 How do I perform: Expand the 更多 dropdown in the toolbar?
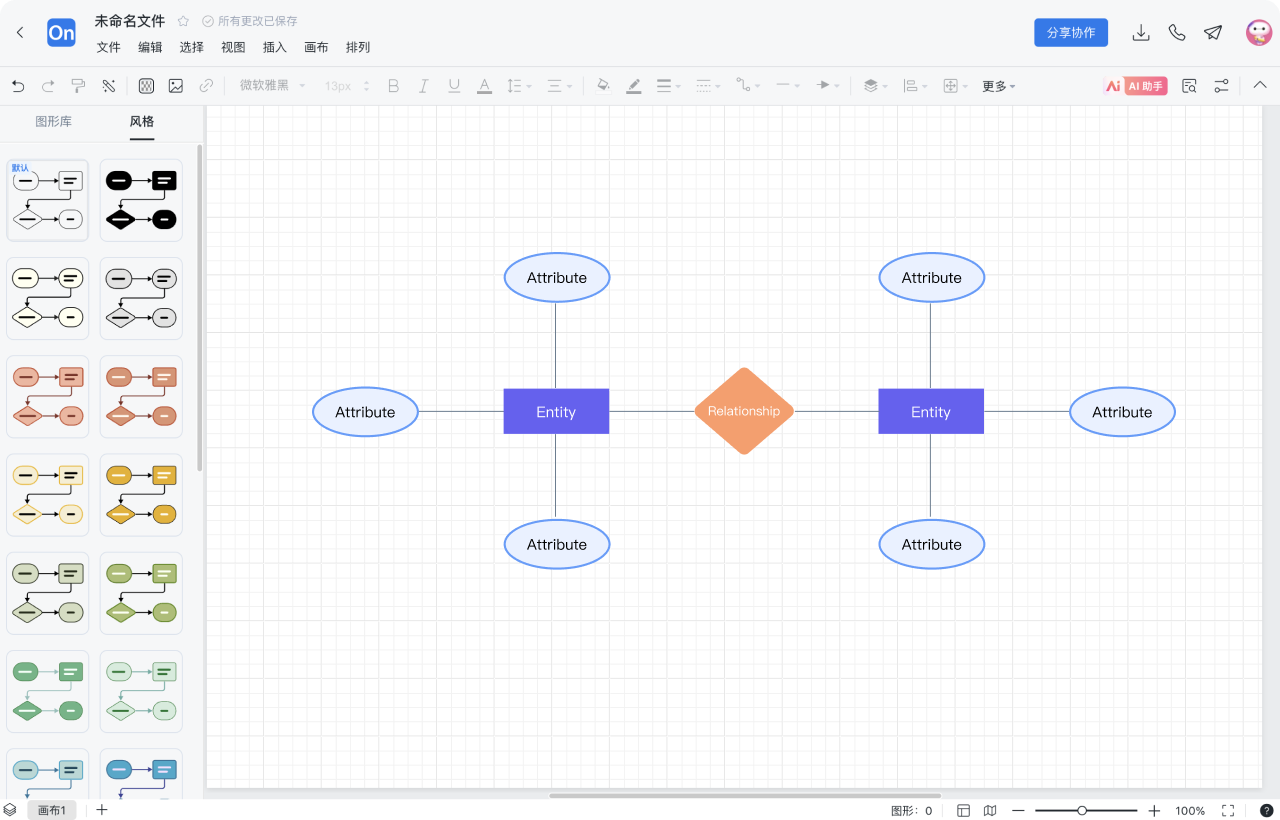(x=998, y=86)
